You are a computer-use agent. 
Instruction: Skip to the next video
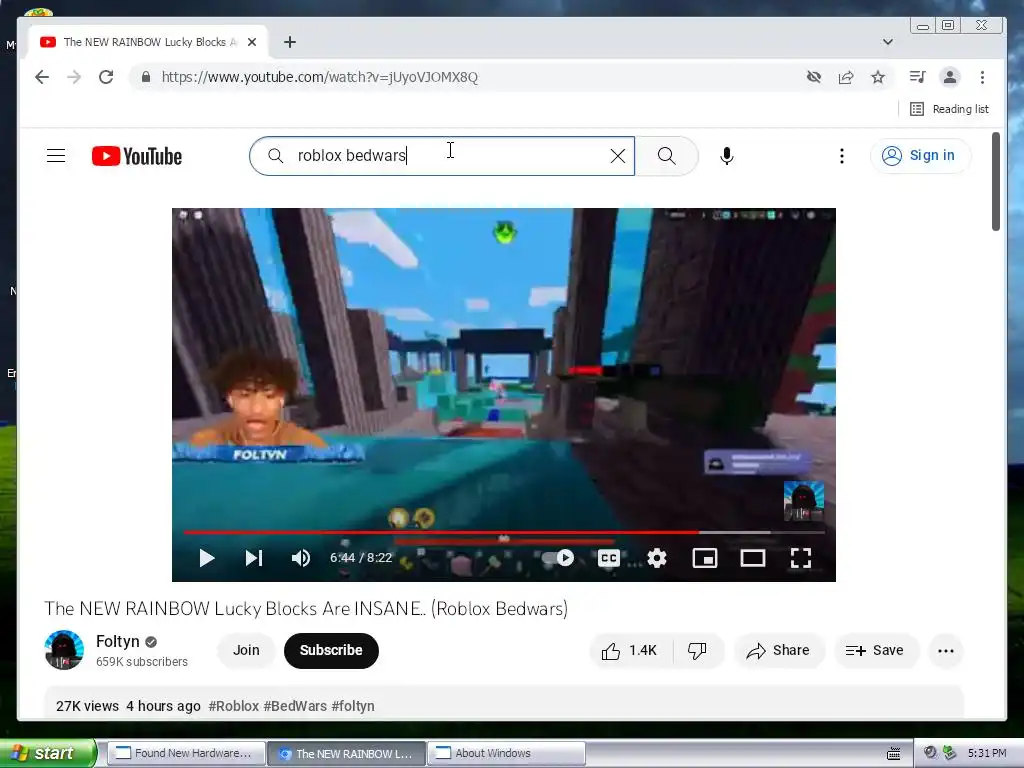254,558
